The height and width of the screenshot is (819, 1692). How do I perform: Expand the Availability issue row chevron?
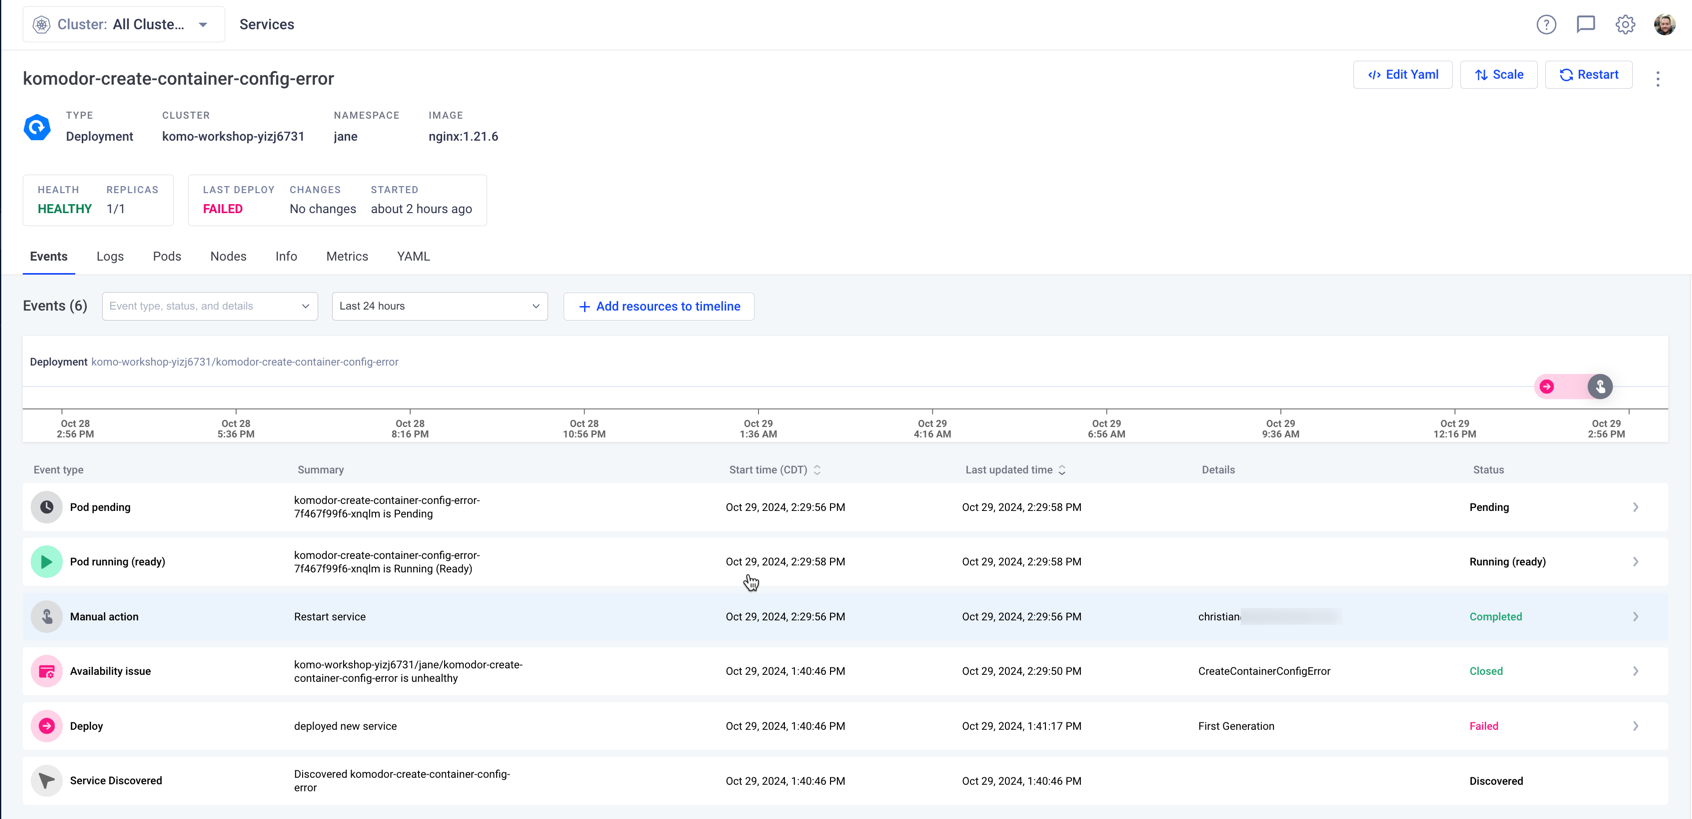coord(1636,672)
